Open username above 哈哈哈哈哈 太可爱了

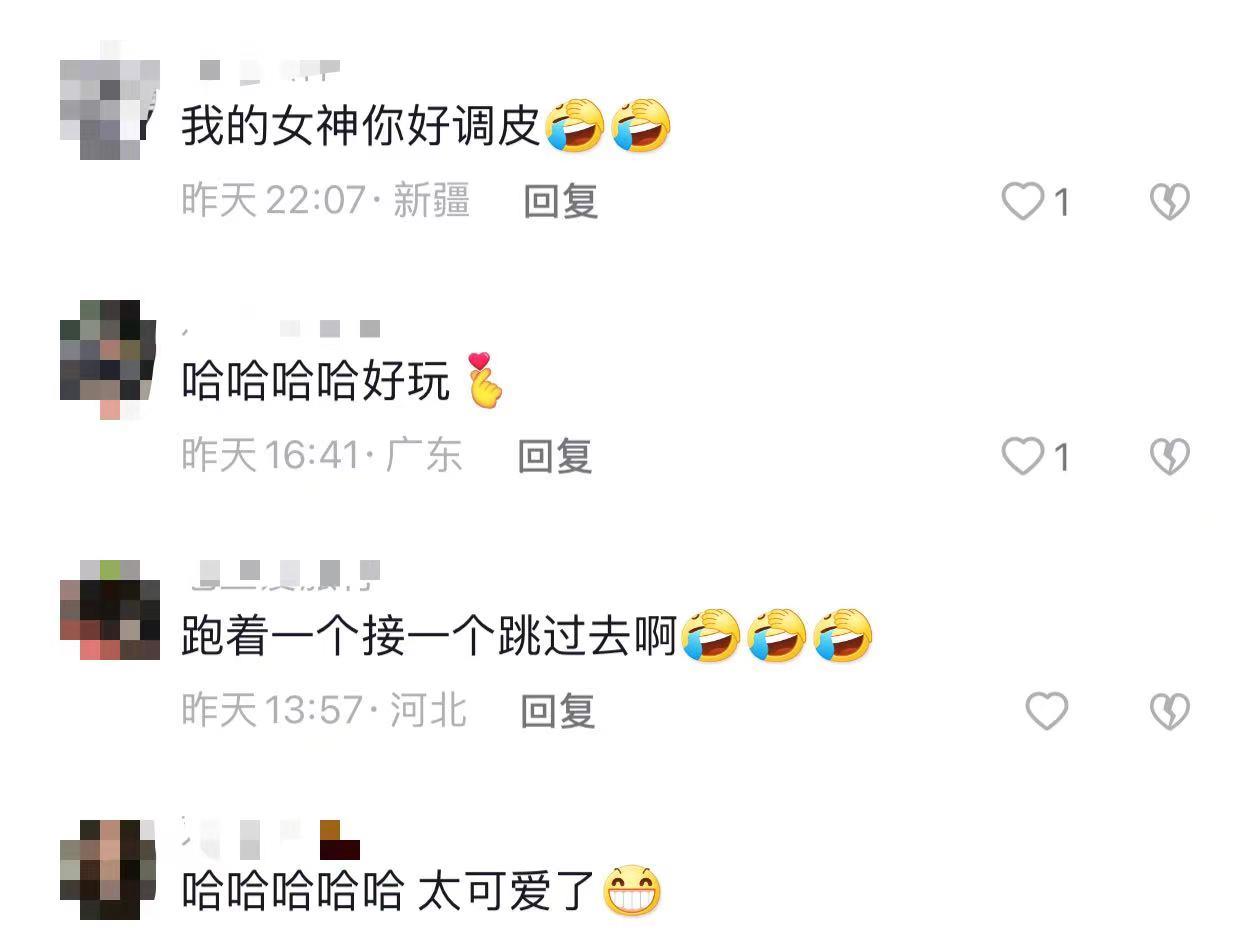coord(270,838)
